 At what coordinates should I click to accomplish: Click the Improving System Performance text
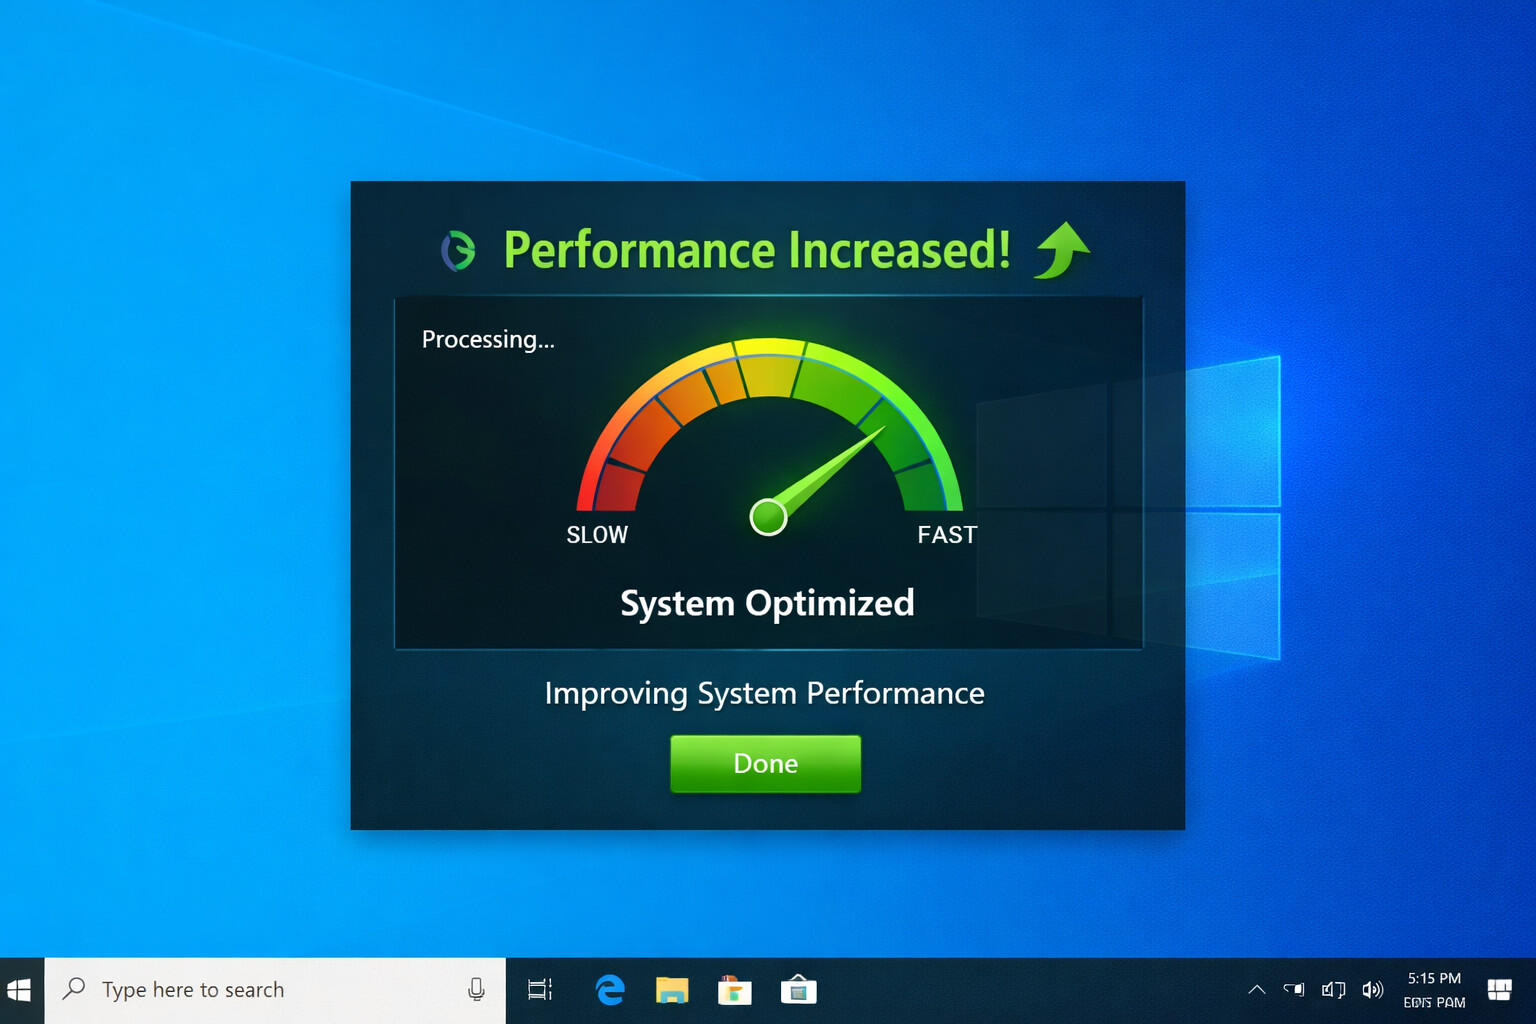pos(764,693)
